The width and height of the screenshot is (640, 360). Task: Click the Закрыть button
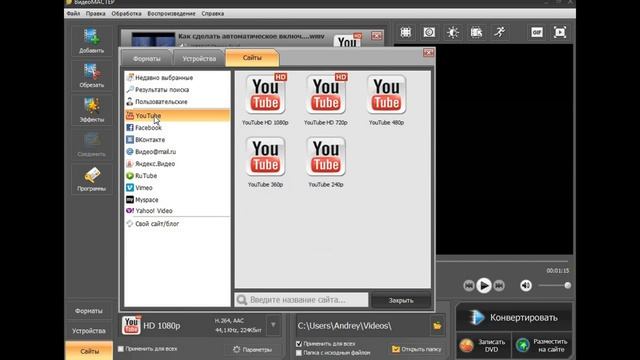coord(401,300)
